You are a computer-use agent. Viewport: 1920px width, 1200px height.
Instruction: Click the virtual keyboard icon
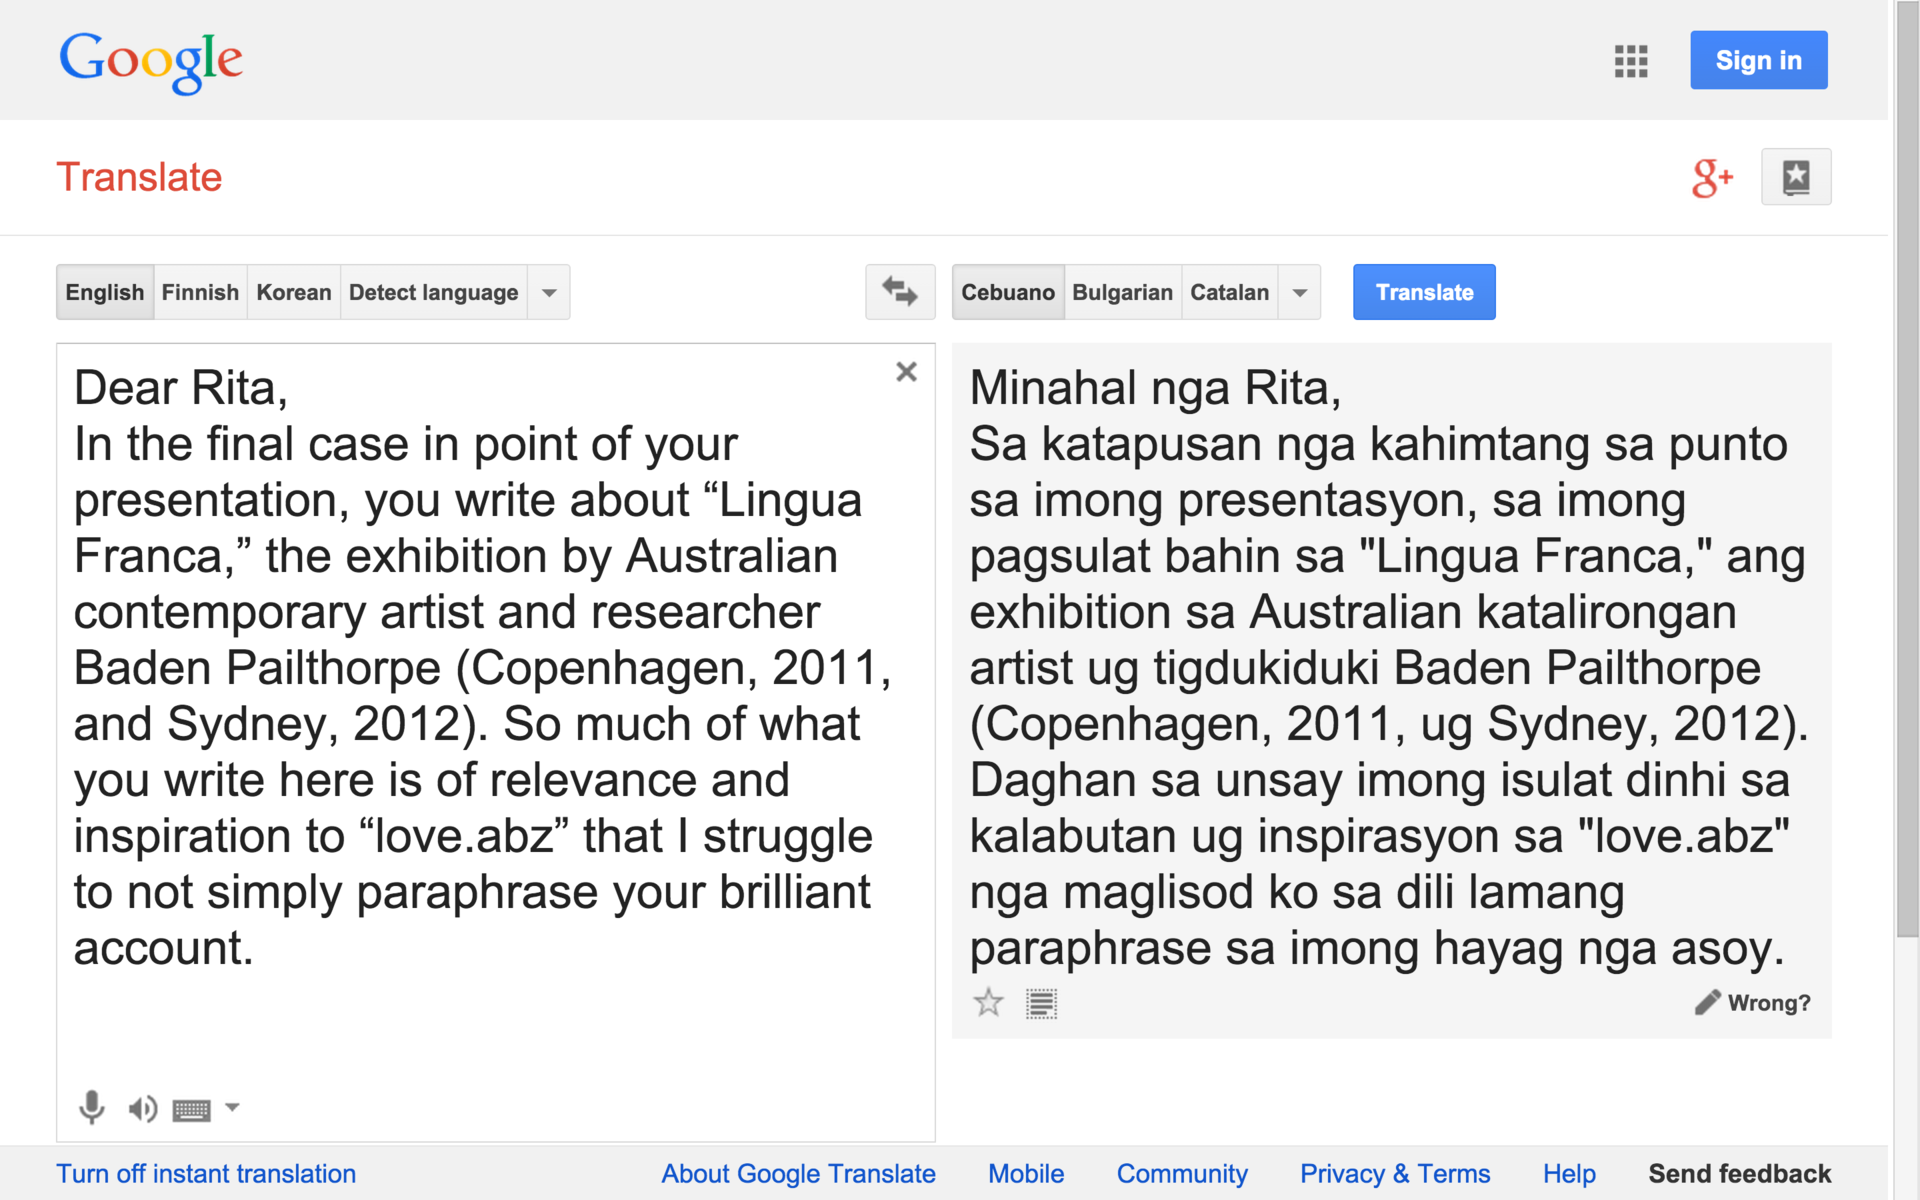pyautogui.click(x=191, y=1109)
